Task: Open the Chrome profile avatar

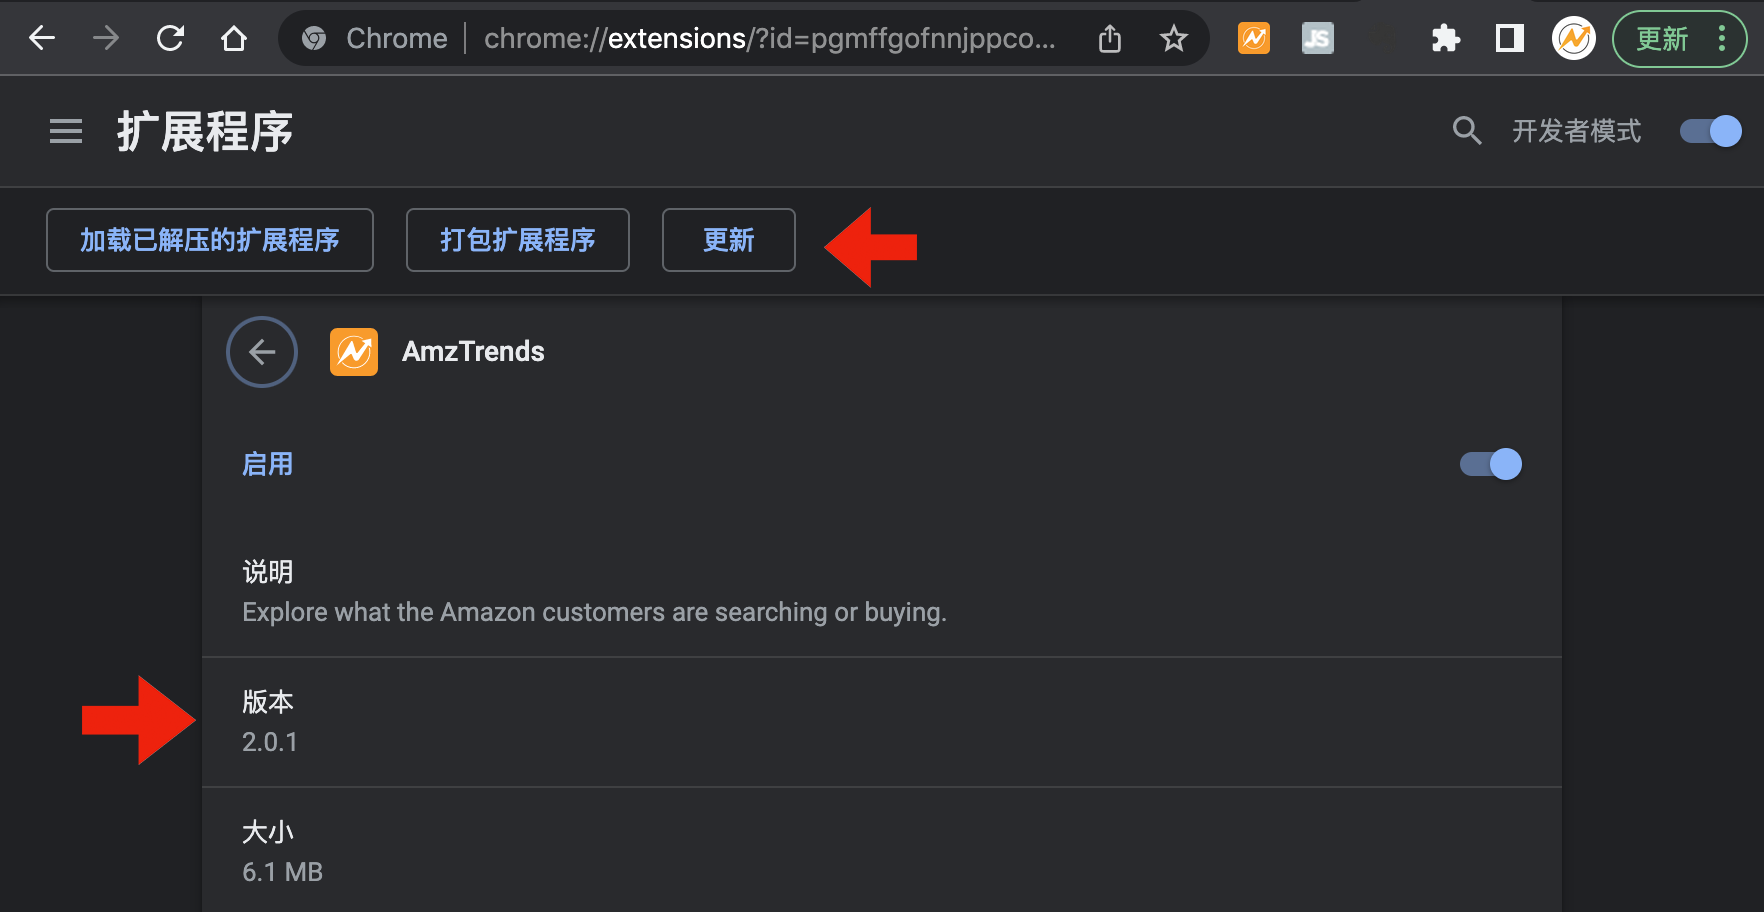Action: click(1573, 39)
